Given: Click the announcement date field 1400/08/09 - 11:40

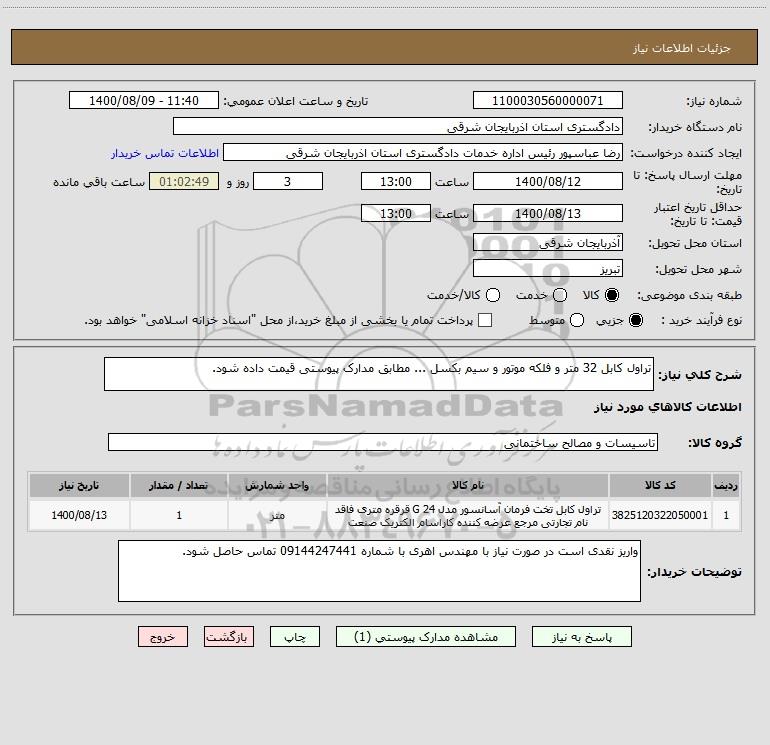Looking at the screenshot, I should click(143, 101).
